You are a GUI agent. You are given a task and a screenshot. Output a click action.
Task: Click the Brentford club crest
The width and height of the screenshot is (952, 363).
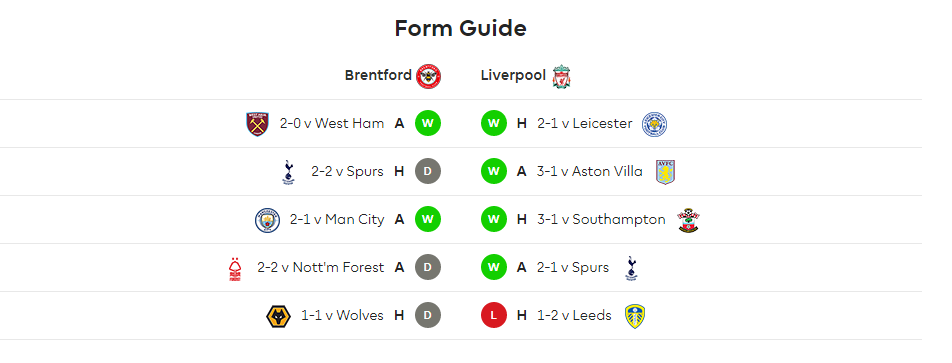coord(429,76)
